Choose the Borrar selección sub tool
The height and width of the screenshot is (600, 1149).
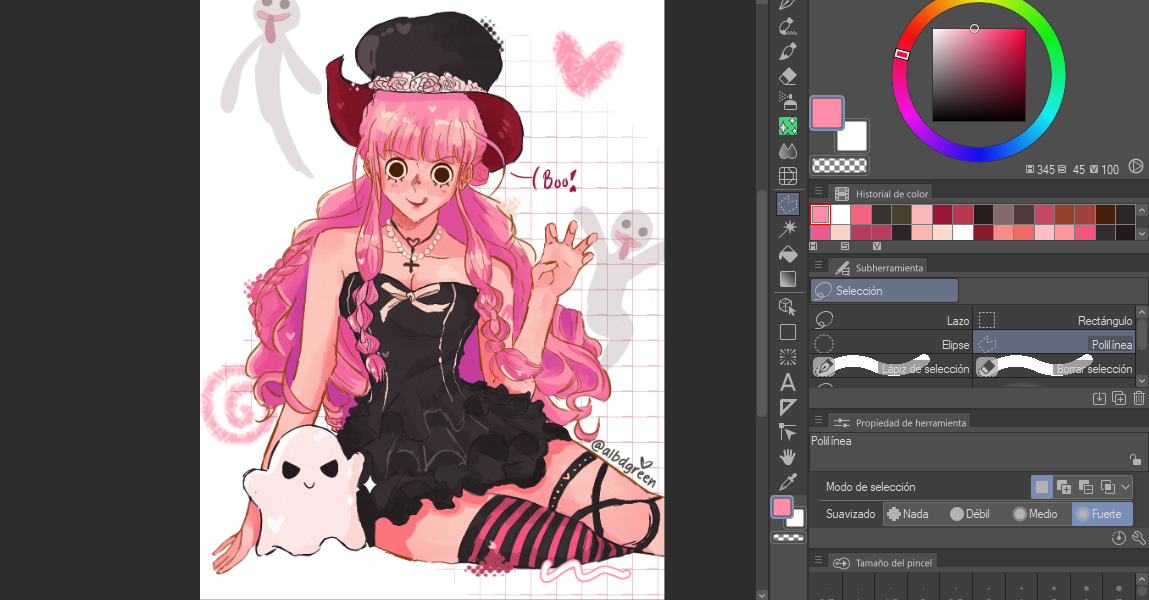pos(1054,368)
